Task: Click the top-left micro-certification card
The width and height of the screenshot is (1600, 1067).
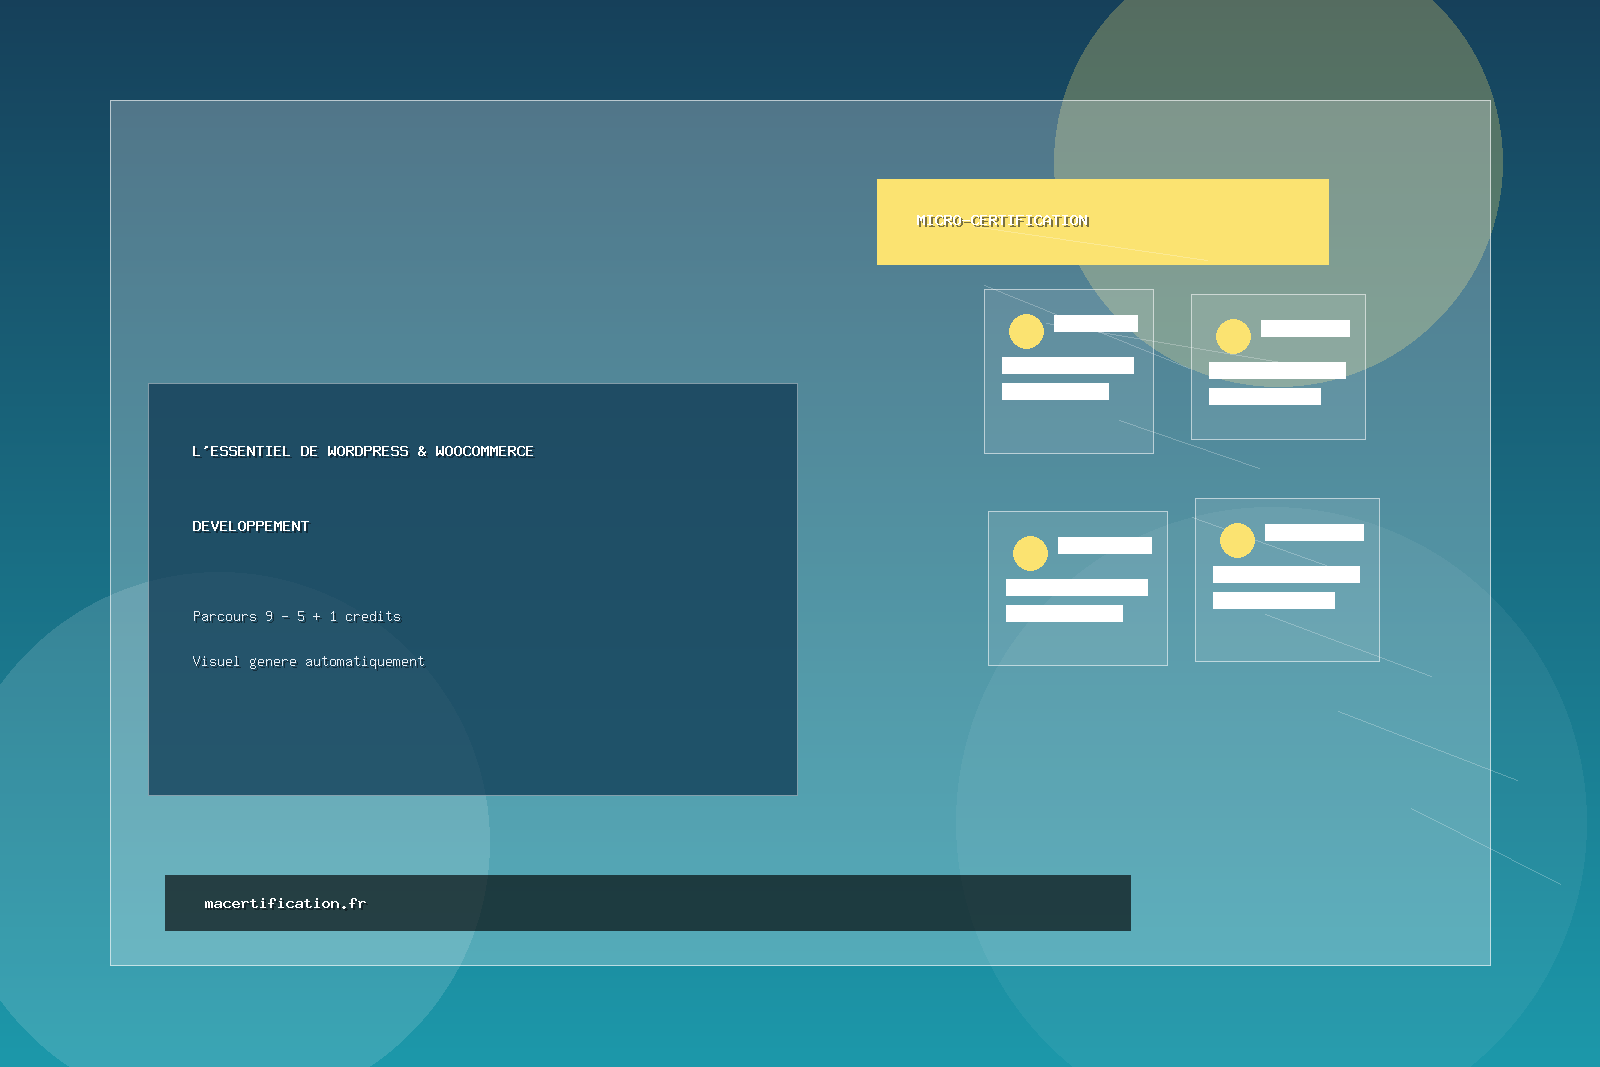Action: tap(1069, 373)
